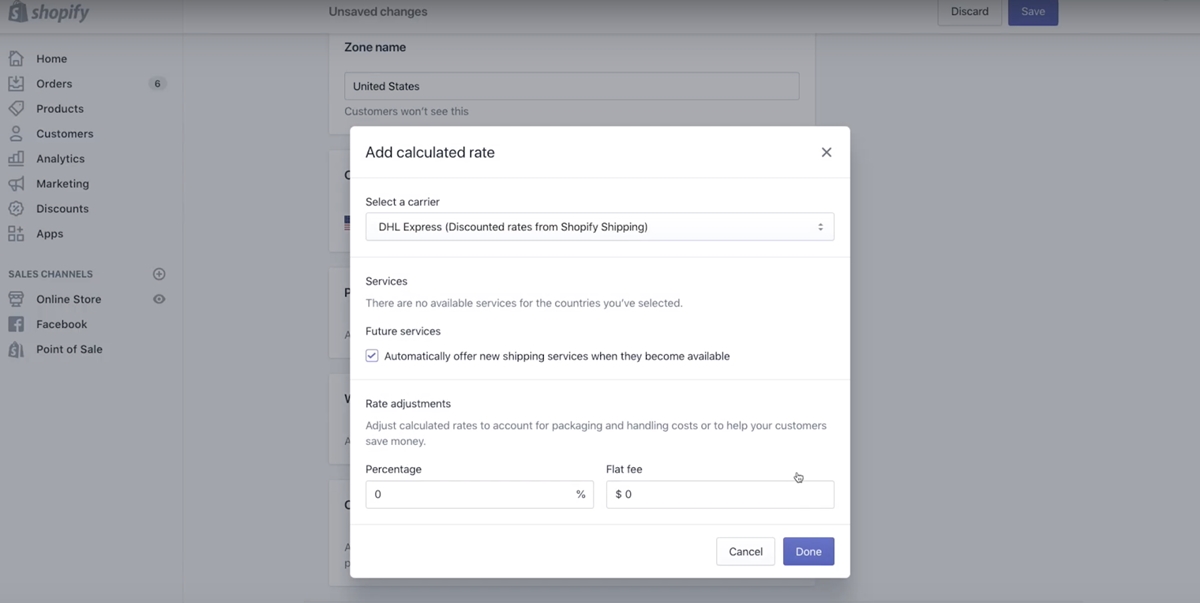
Task: Click the 'Add calculated rate' dialog title
Action: 430,152
